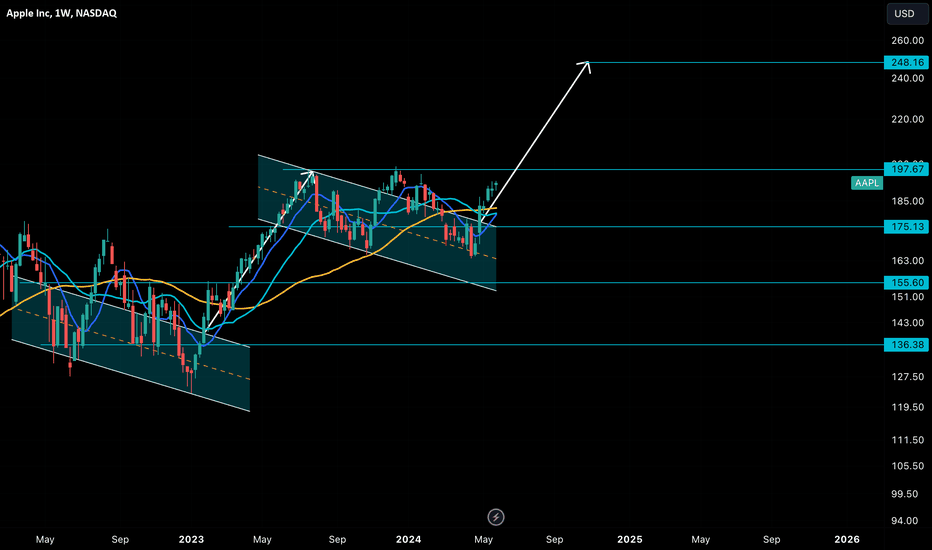Click the AAPL symbol label
This screenshot has height=550, width=932.
(867, 183)
